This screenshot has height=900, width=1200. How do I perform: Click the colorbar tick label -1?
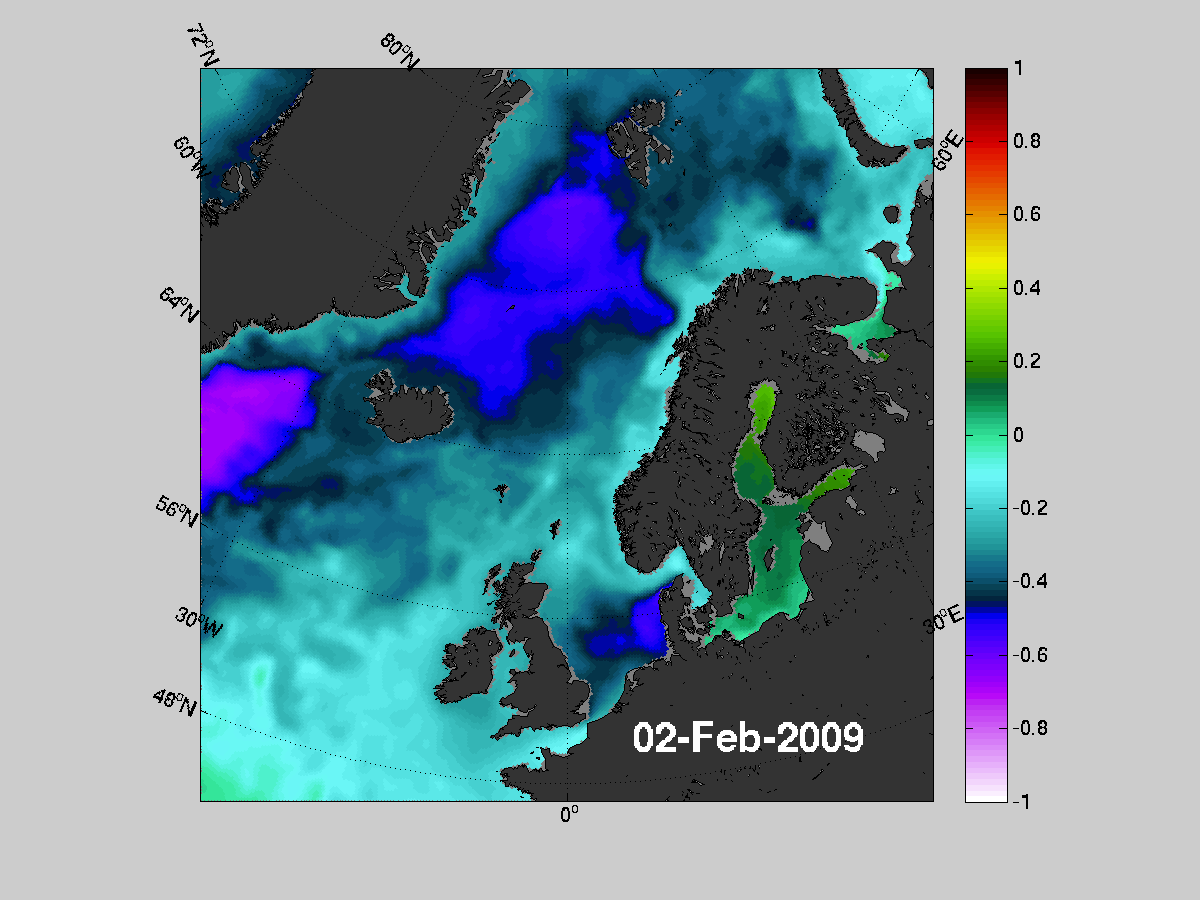click(1020, 801)
